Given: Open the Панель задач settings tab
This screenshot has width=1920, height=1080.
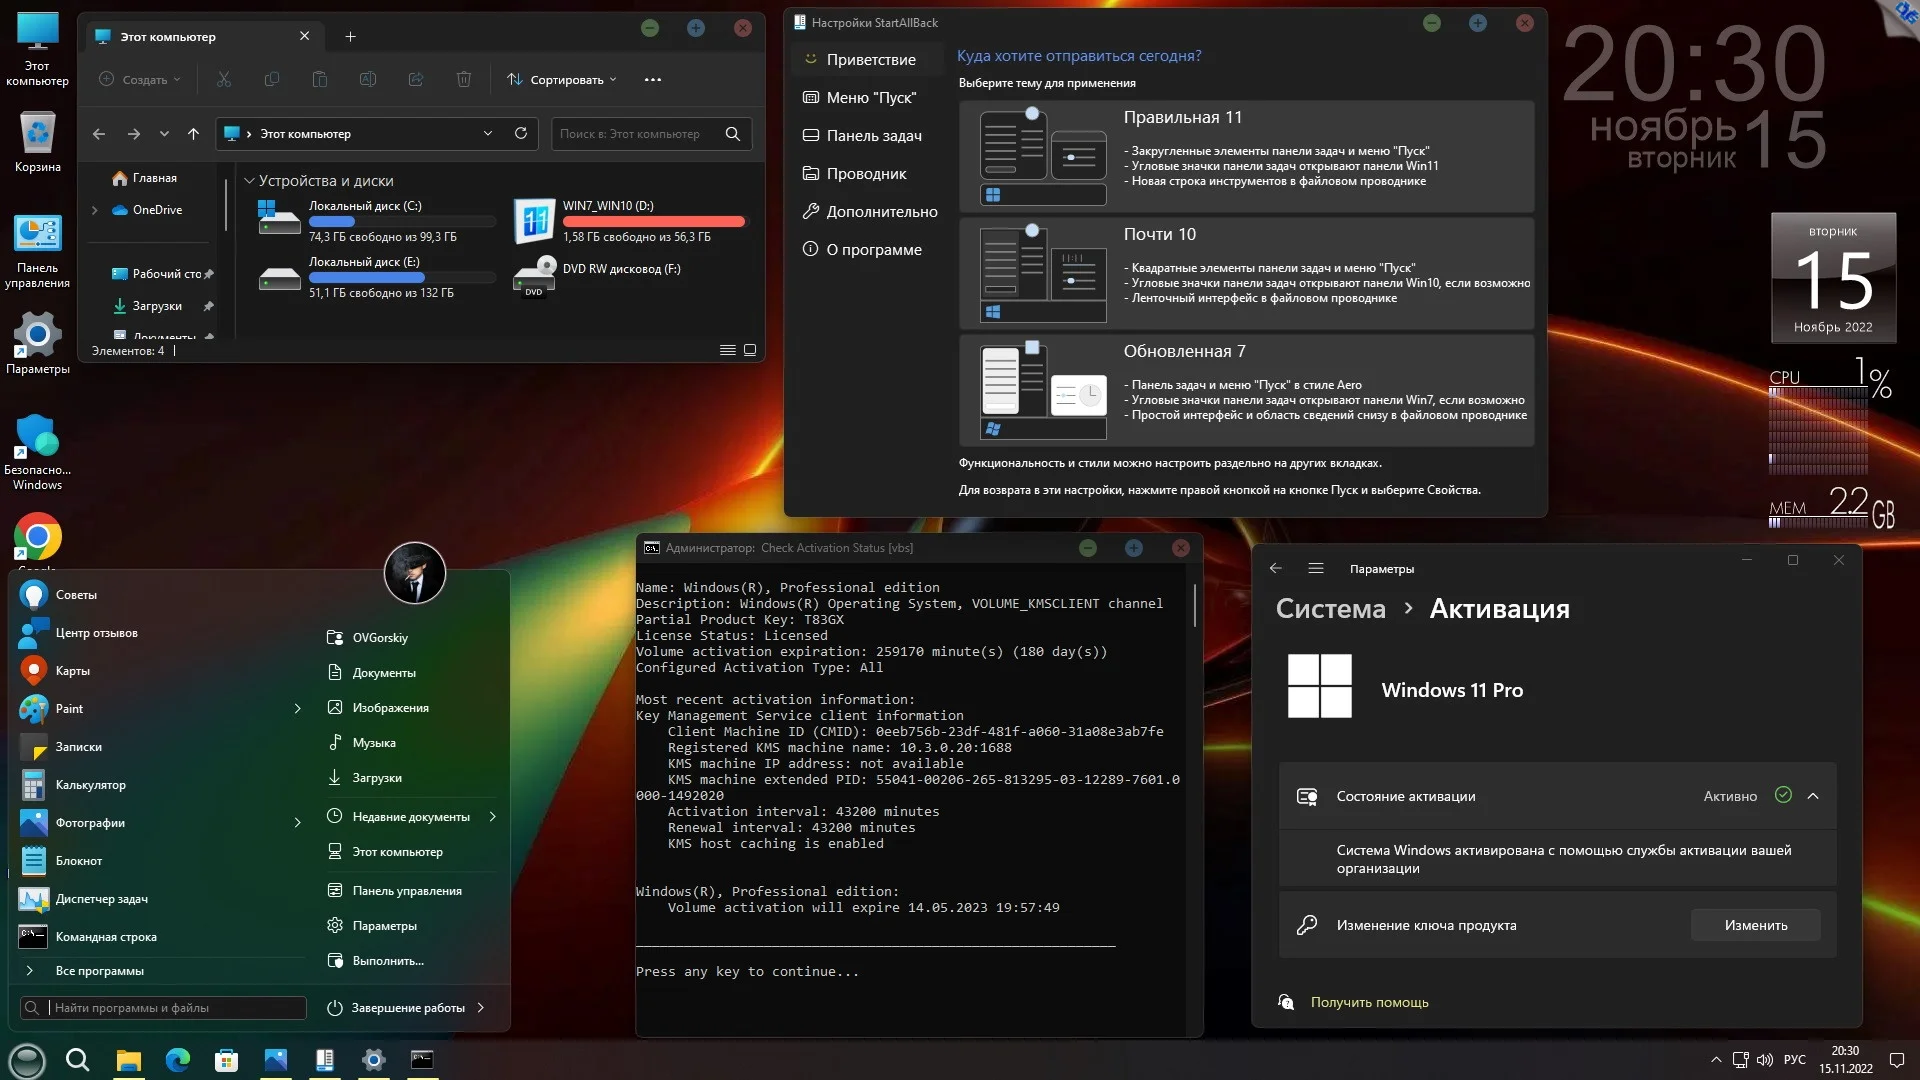Looking at the screenshot, I should click(873, 135).
